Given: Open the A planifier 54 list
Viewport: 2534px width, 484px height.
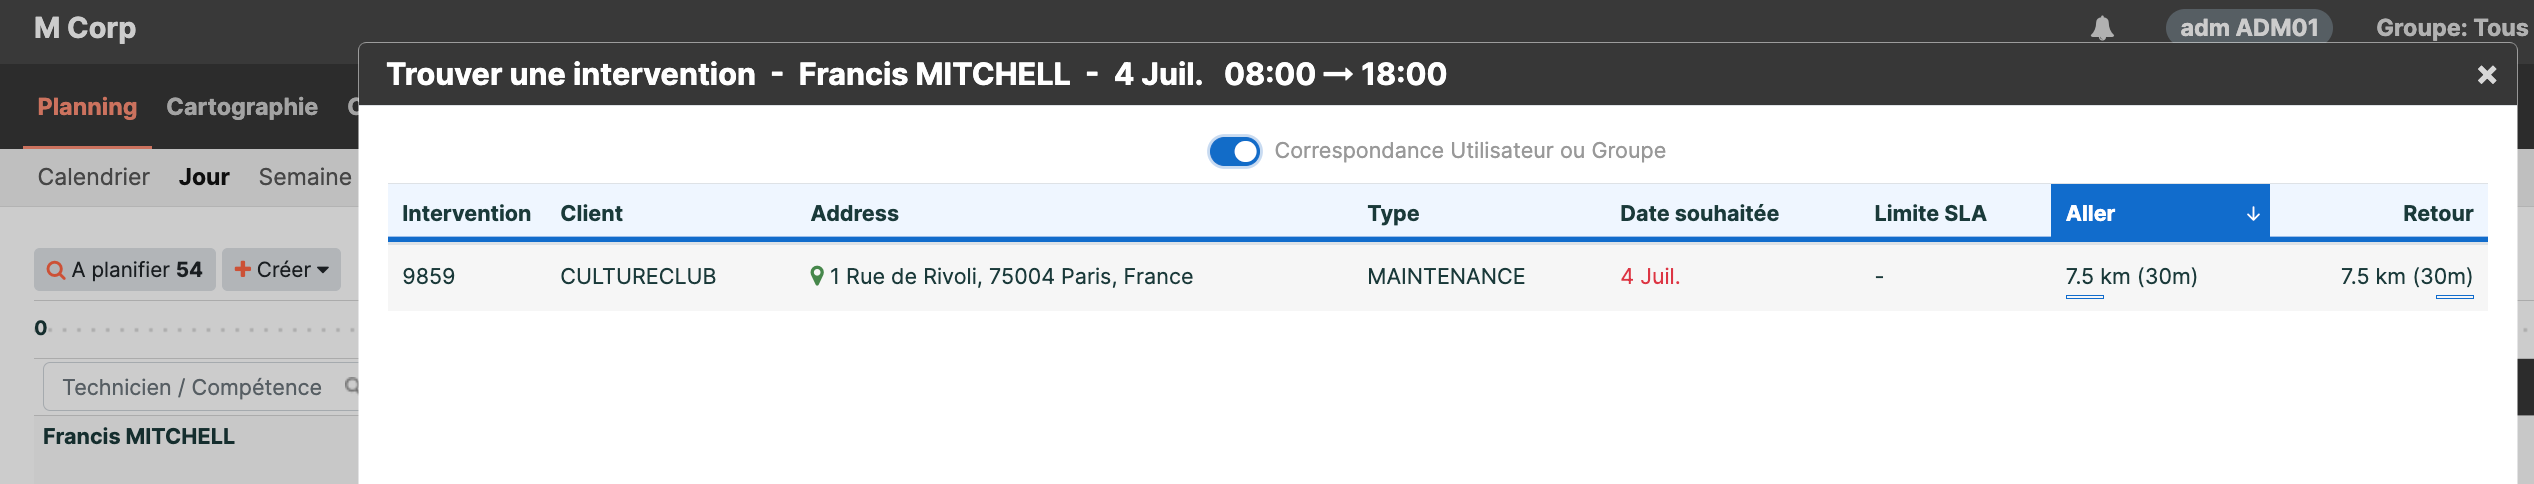Looking at the screenshot, I should pos(125,270).
